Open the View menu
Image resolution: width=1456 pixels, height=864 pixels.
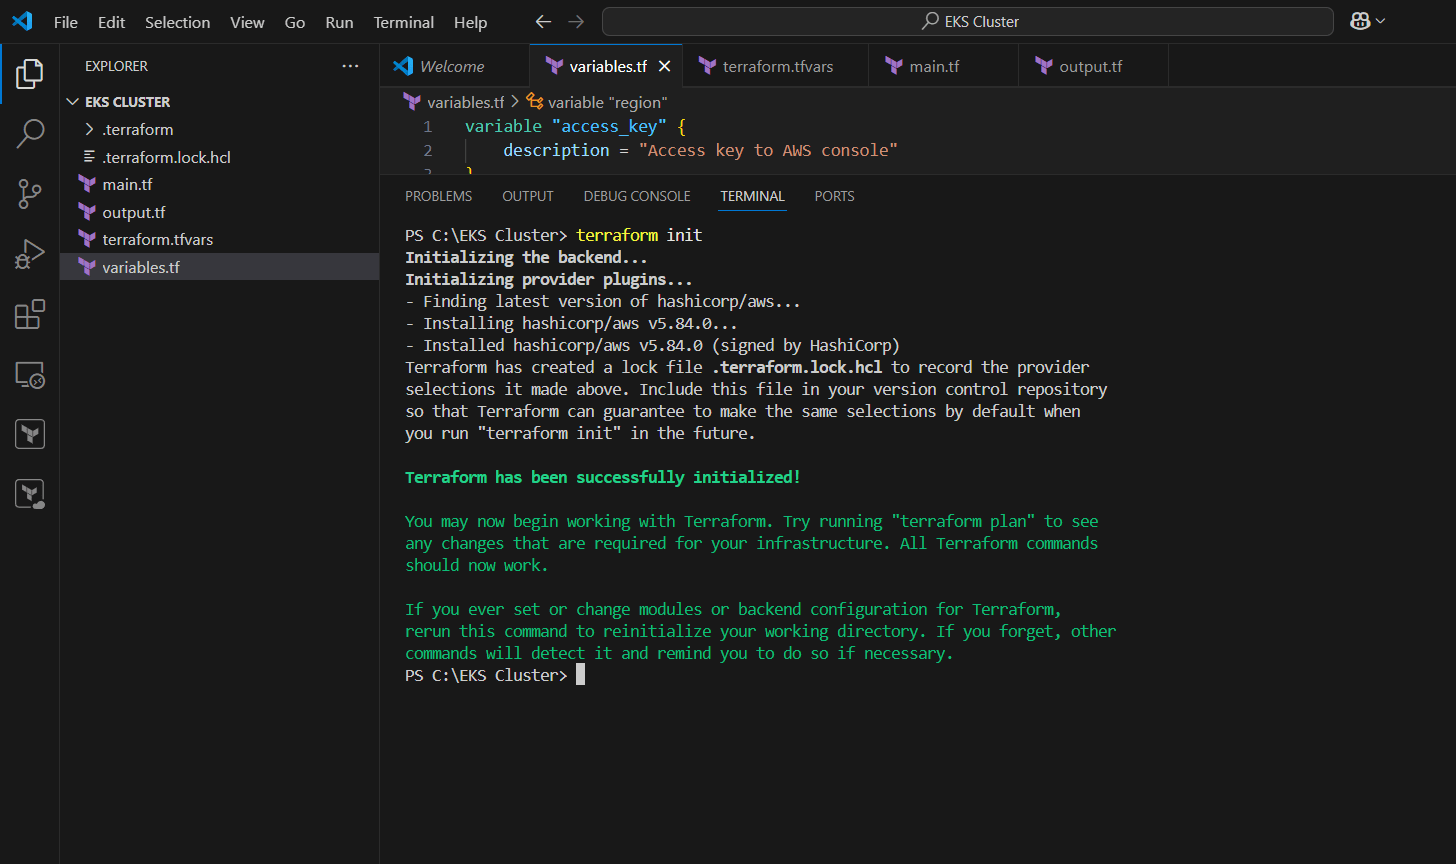(x=247, y=22)
